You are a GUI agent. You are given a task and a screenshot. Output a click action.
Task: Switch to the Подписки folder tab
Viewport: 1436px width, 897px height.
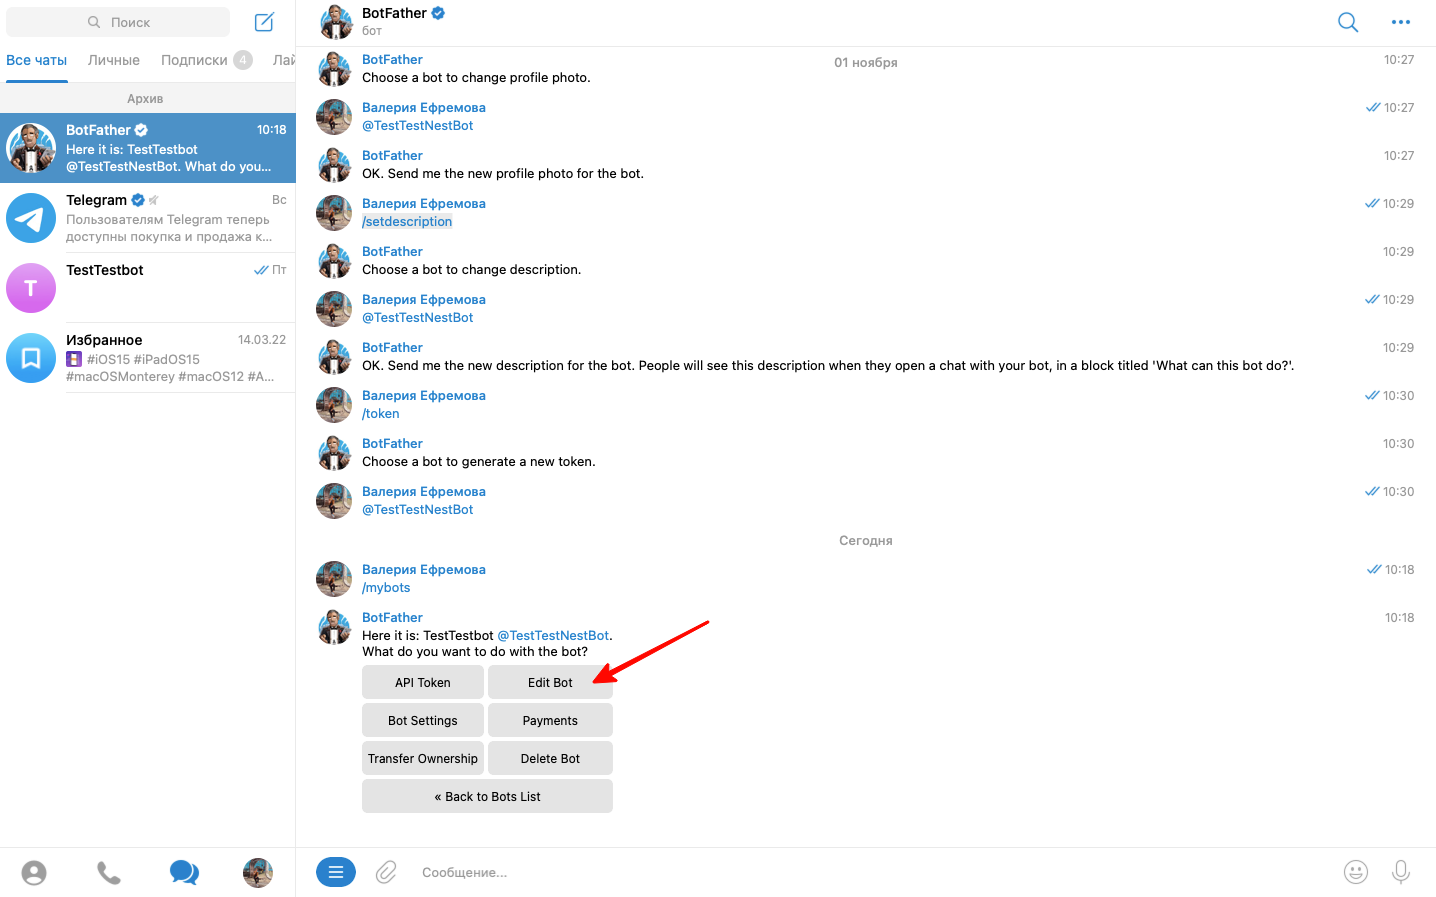coord(195,60)
